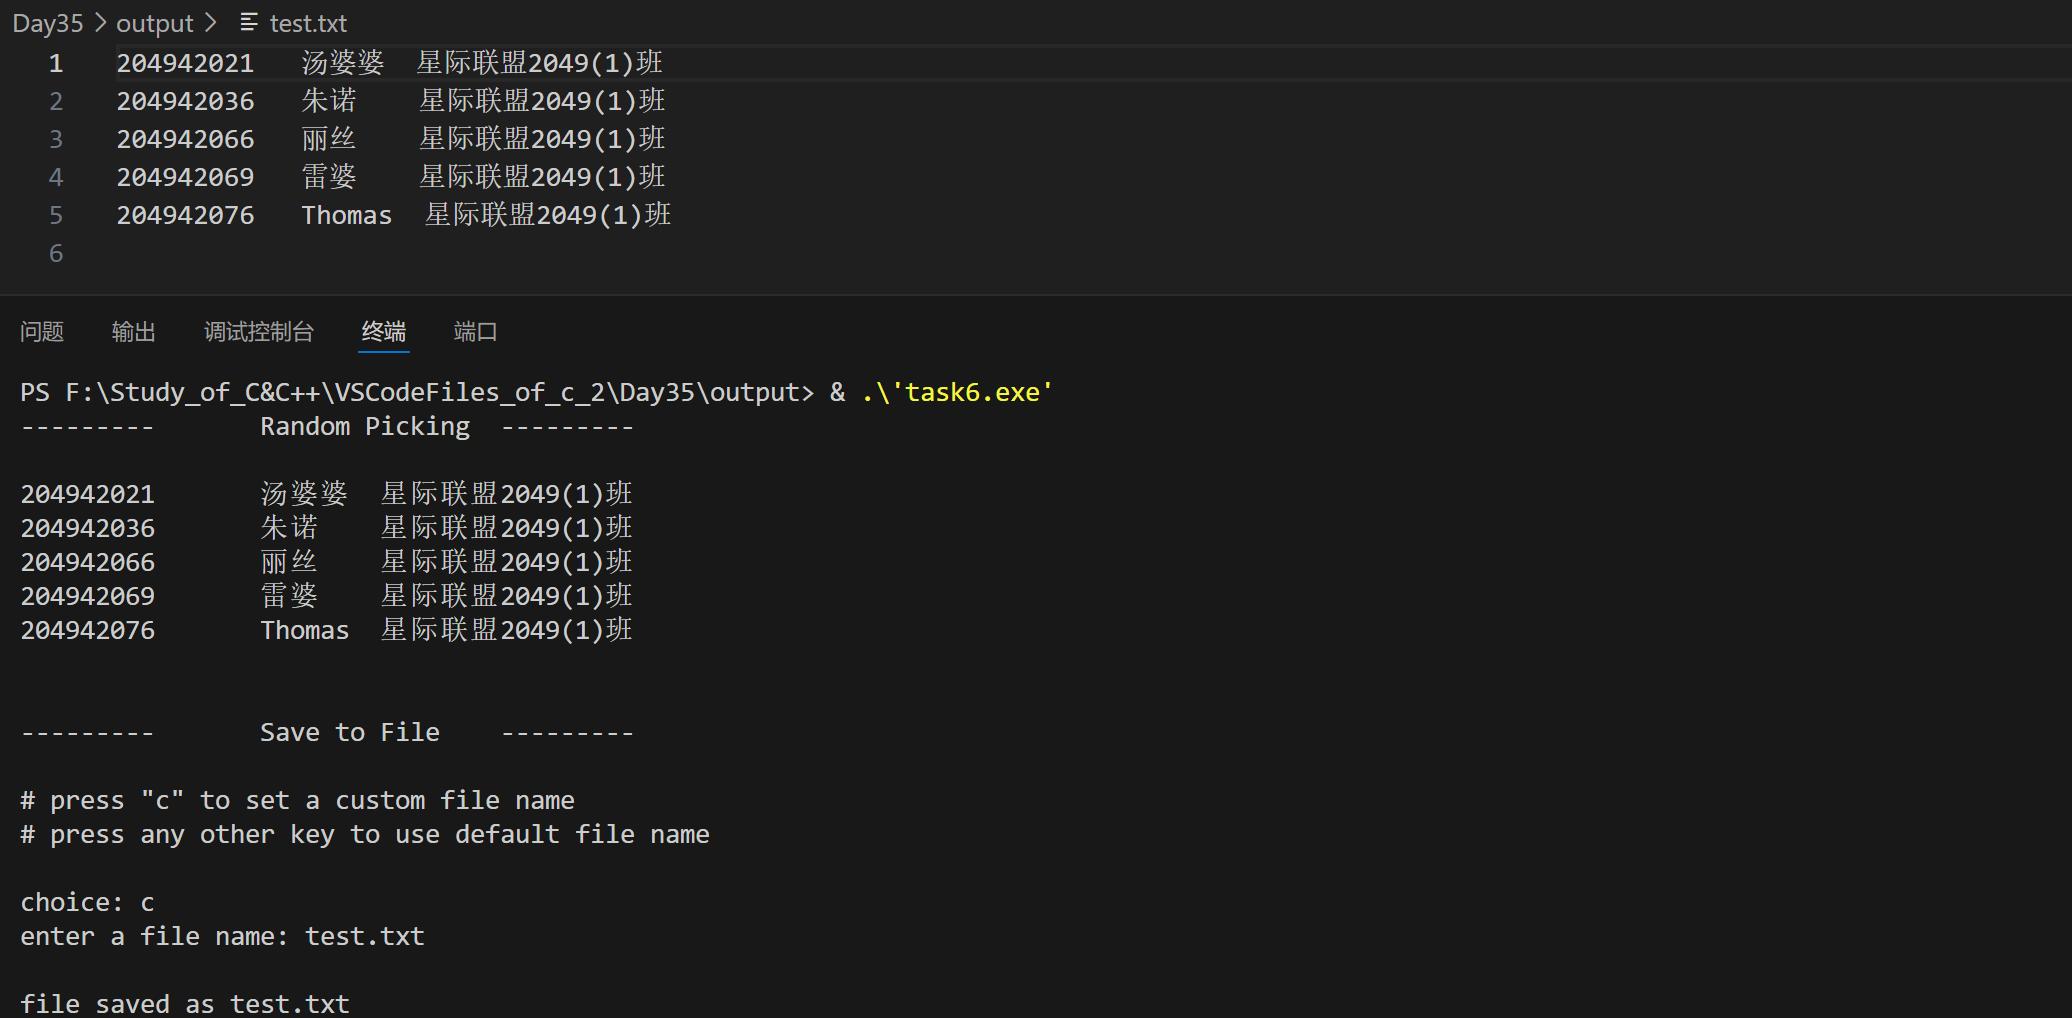
Task: Select the 终端 tab
Action: (384, 332)
